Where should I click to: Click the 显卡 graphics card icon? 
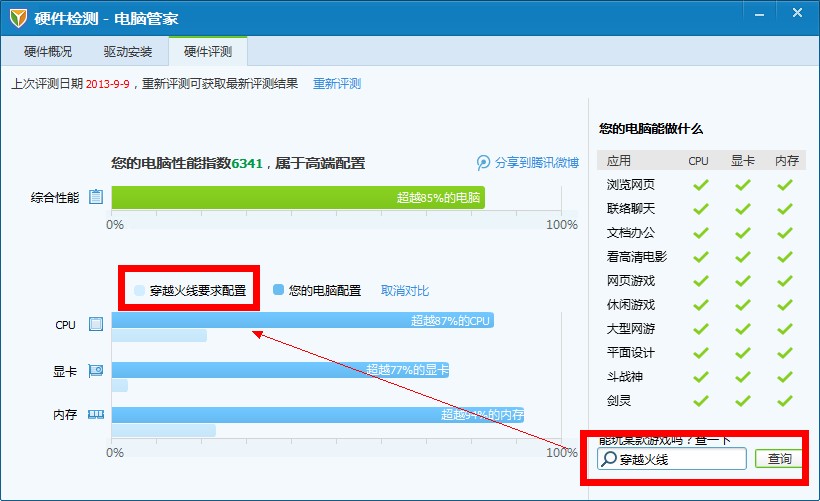[96, 371]
